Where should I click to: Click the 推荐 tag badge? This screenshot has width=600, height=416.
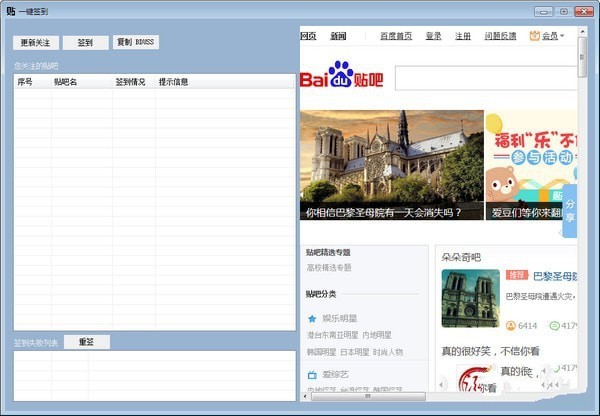tap(517, 275)
